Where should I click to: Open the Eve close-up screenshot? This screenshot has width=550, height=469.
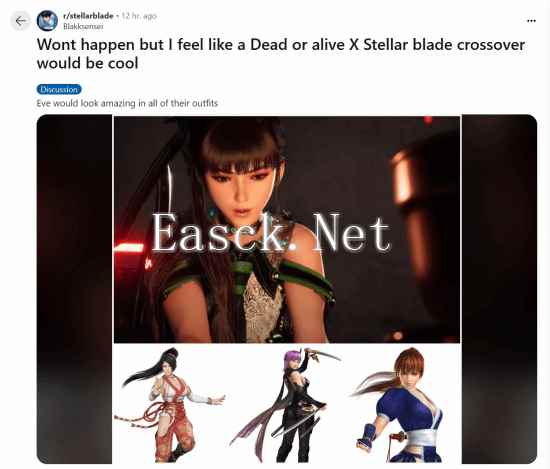(287, 229)
